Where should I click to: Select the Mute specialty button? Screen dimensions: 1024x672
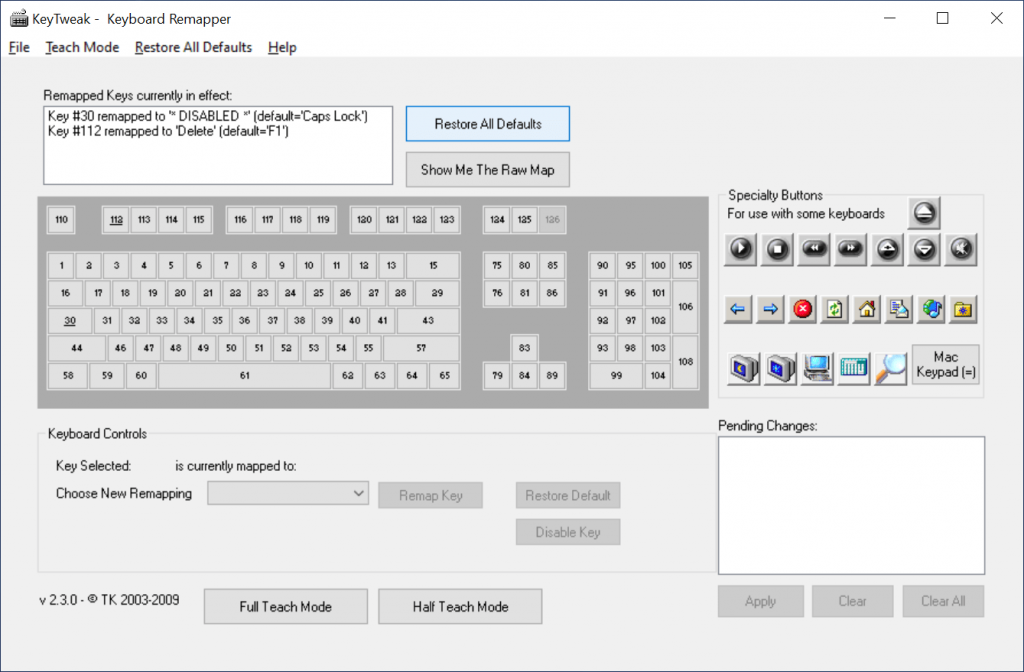[x=961, y=250]
